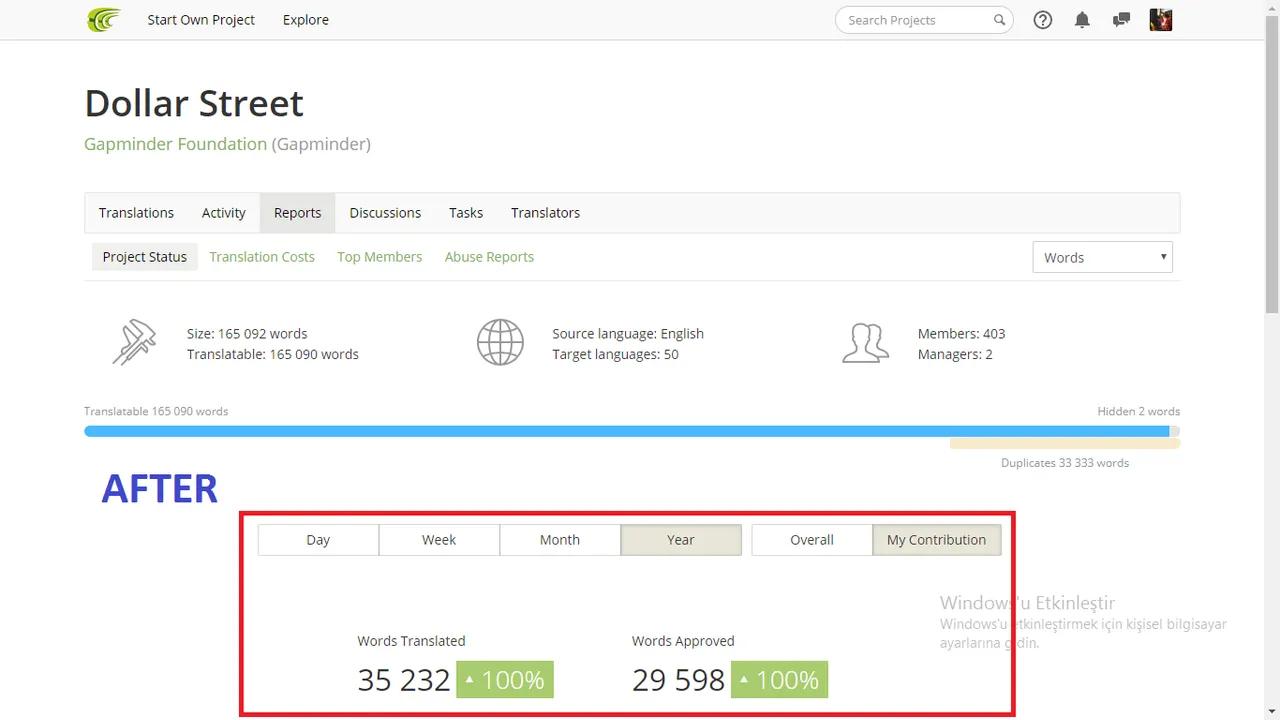The width and height of the screenshot is (1280, 720).
Task: Click the 'Duplicates 33 333 words' label
Action: pos(1065,463)
